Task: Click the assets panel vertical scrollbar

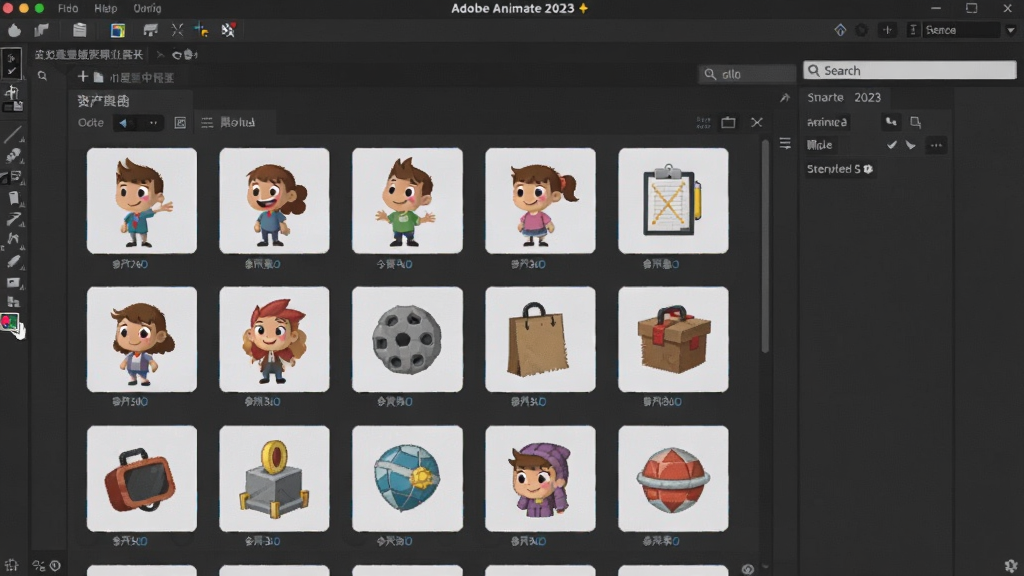Action: tap(765, 247)
